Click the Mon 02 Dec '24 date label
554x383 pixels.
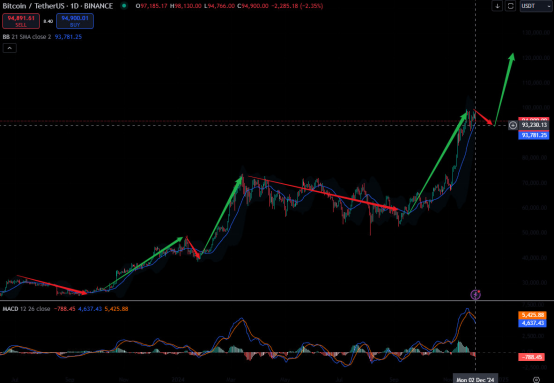475,380
